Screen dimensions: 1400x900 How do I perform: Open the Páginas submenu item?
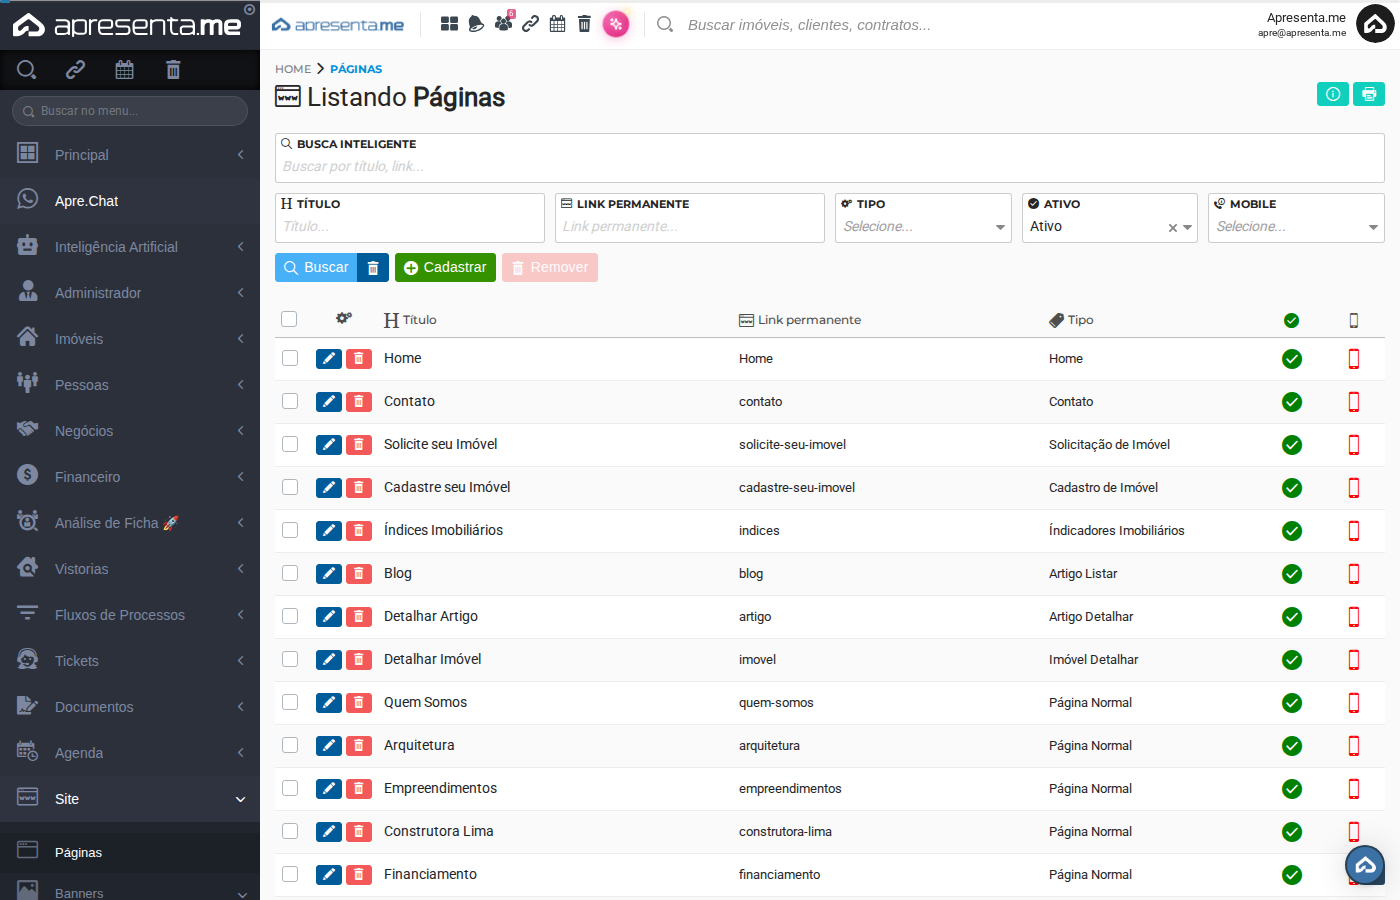tap(130, 852)
